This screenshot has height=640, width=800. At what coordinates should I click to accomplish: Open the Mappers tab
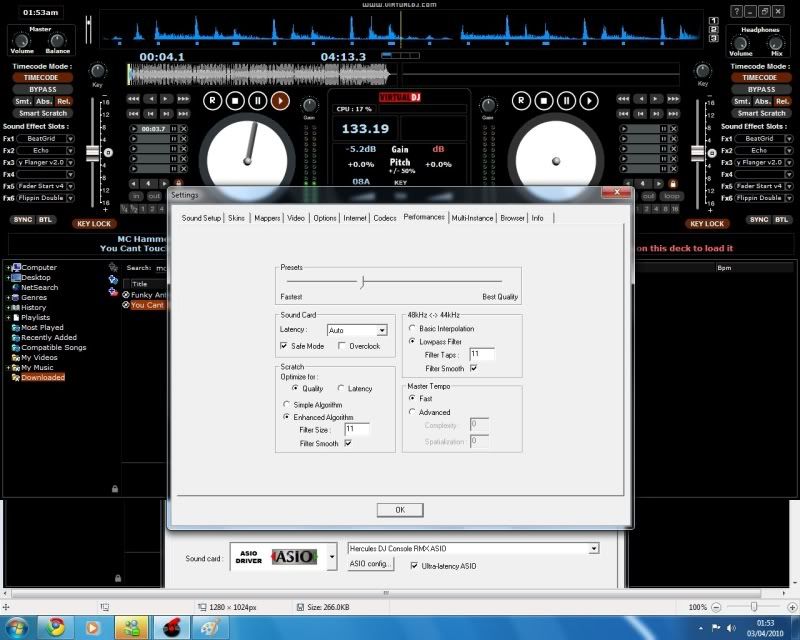(267, 218)
